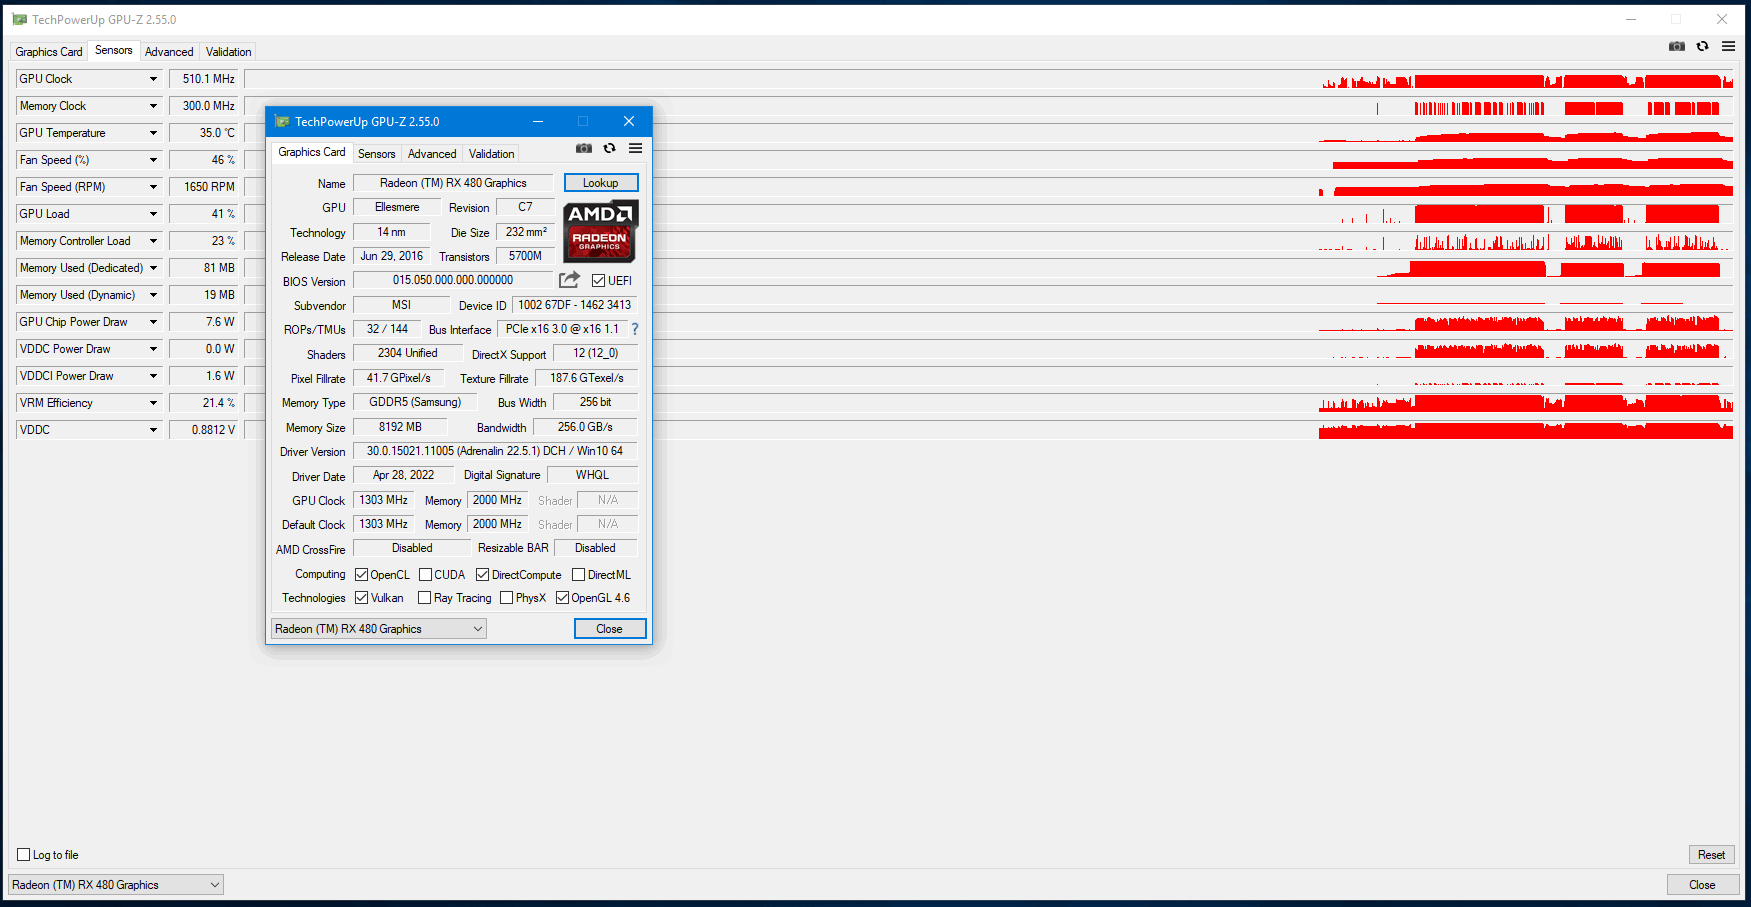
Task: Click GPU-Z icon in Sensors window title bar
Action: coord(20,19)
